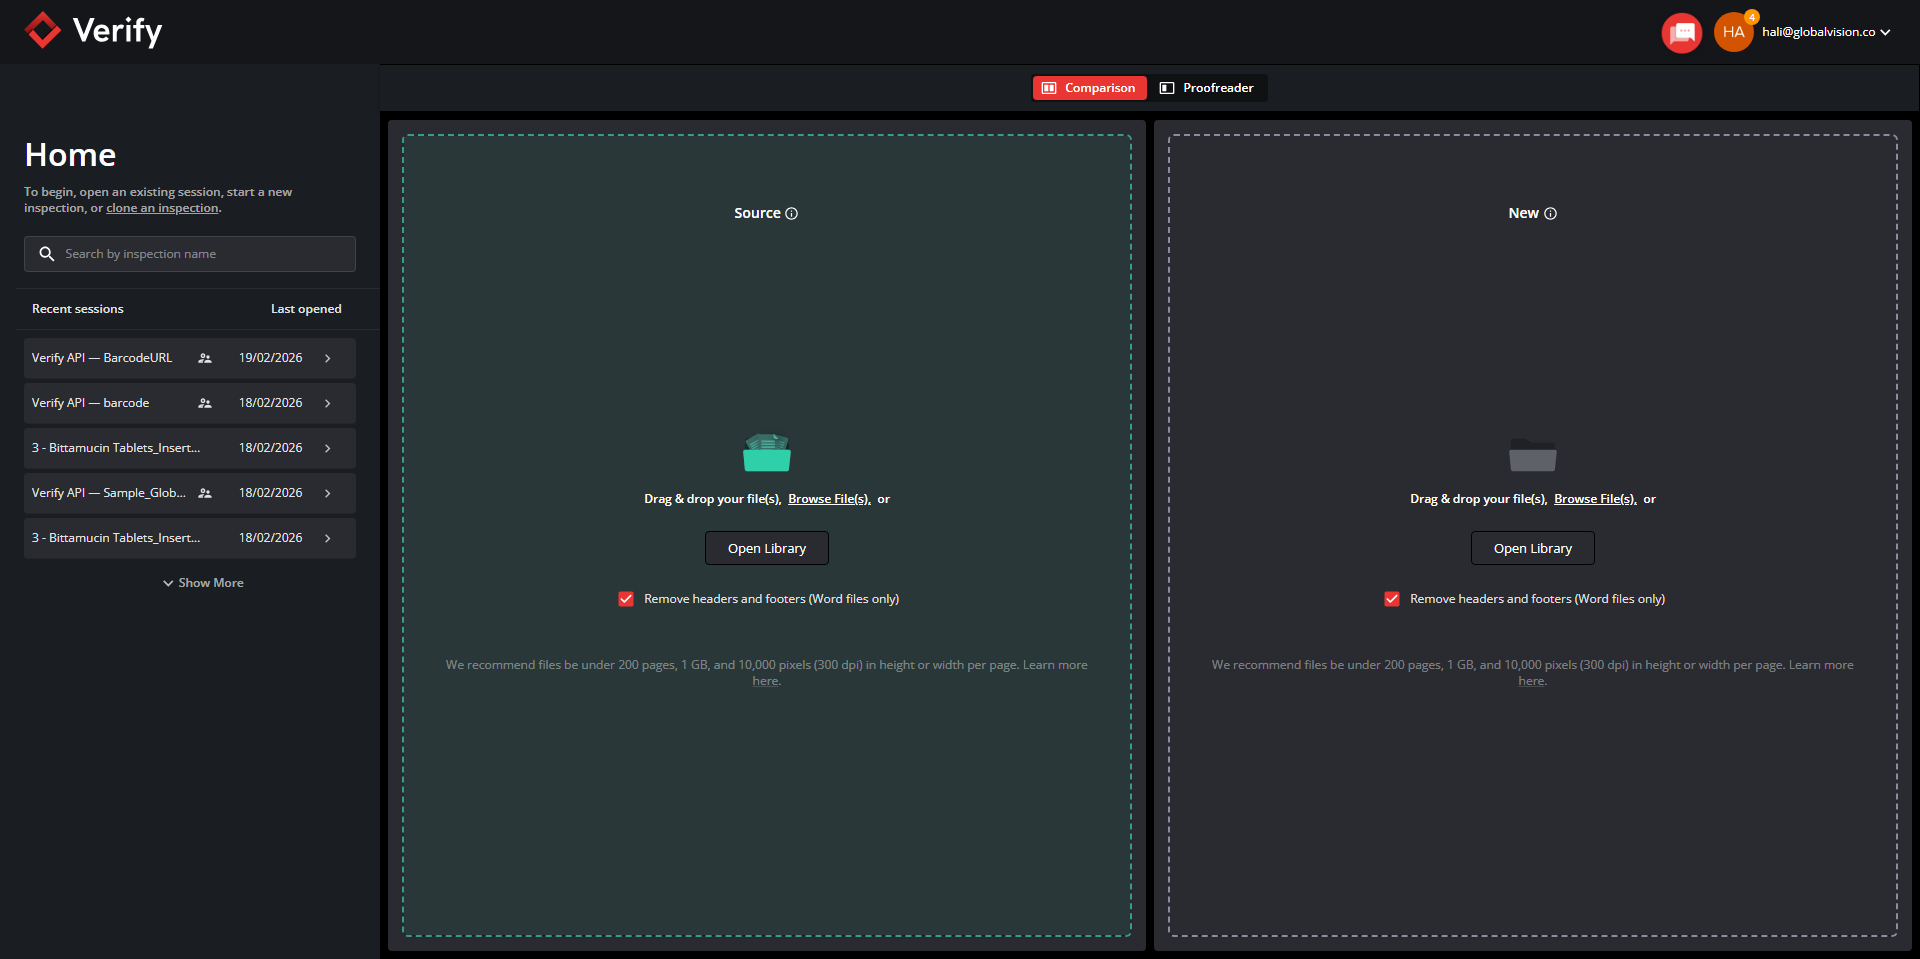Open the third session's chevron, first Bittamucin row
The image size is (1920, 959).
pos(328,448)
